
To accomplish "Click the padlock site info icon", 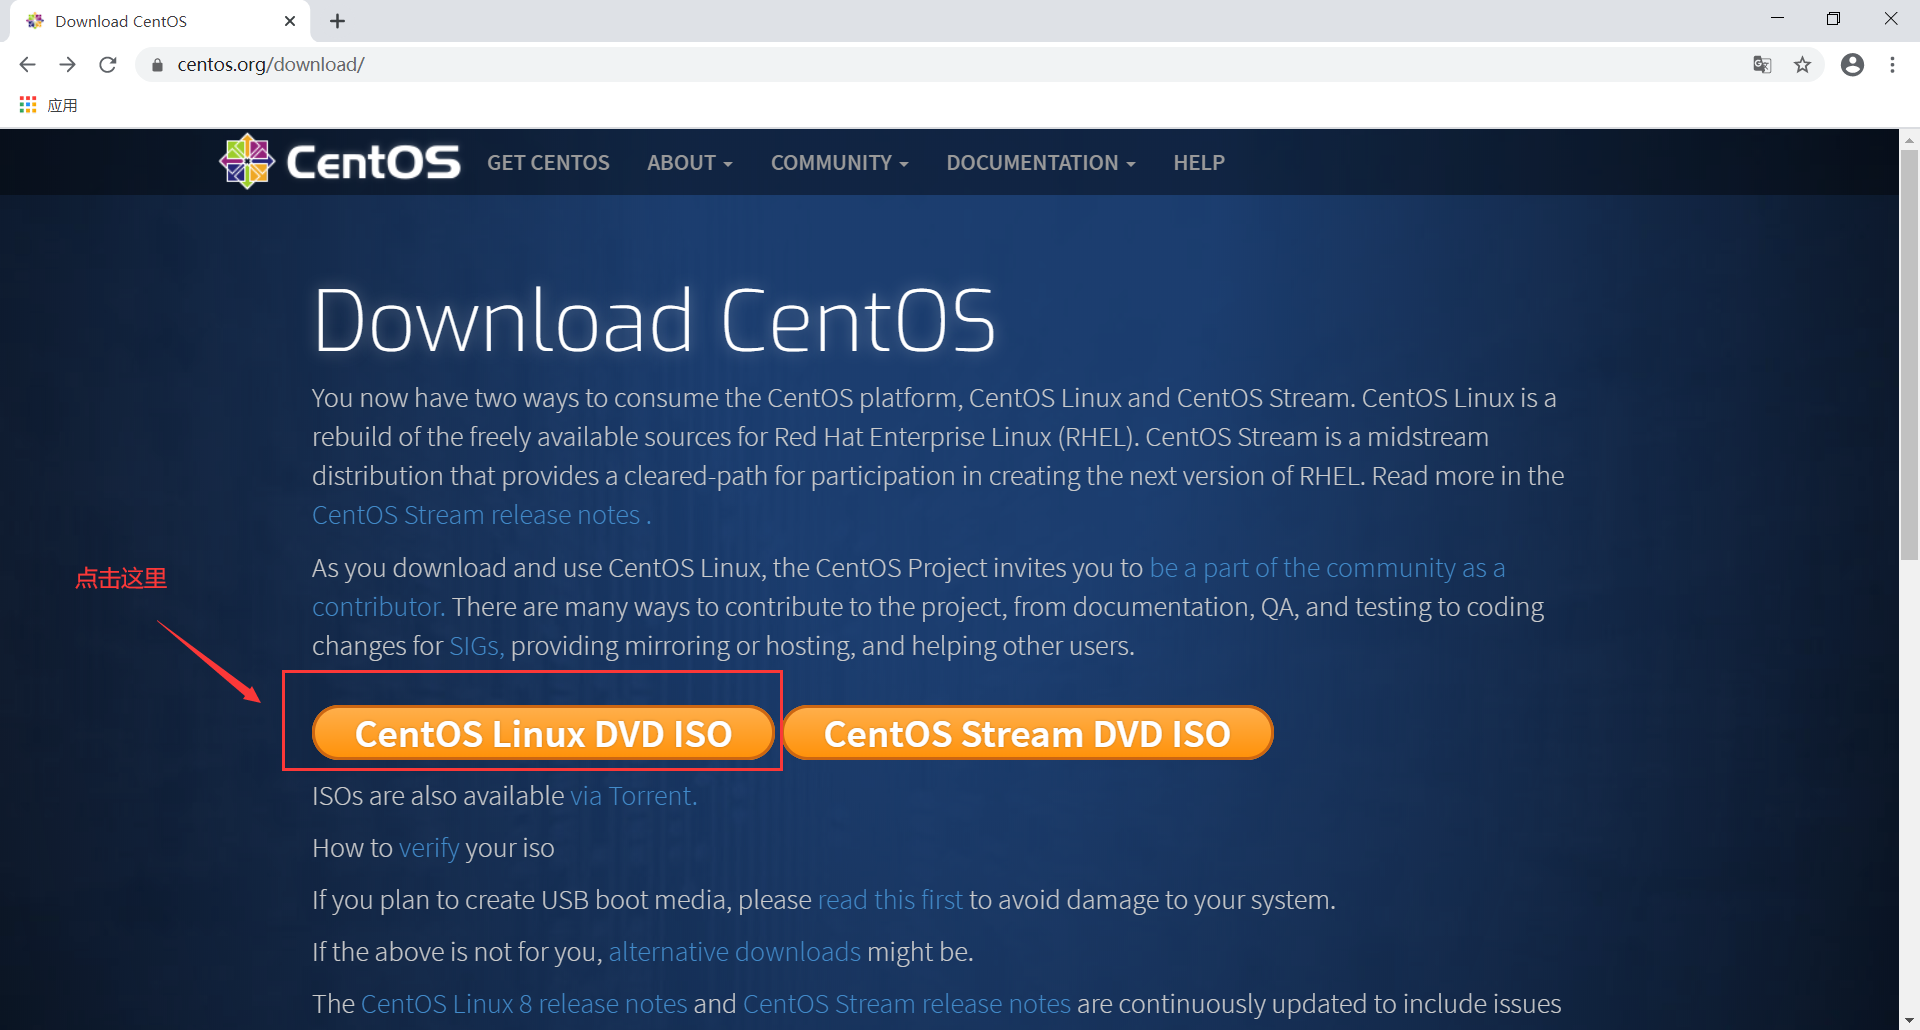I will 157,65.
